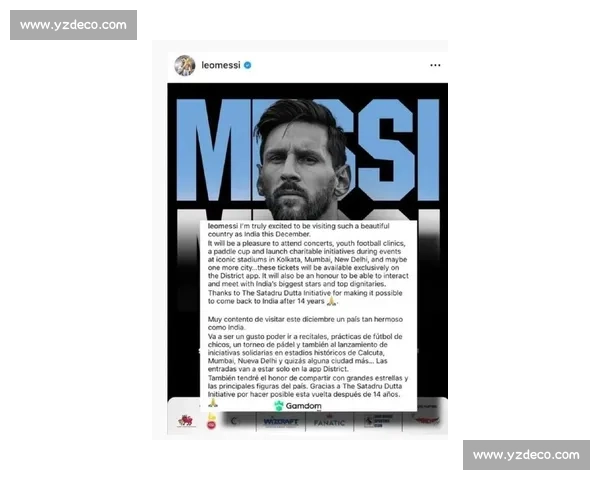Click the Gamdom brand text
Screen dimensions: 600x480
tap(303, 406)
